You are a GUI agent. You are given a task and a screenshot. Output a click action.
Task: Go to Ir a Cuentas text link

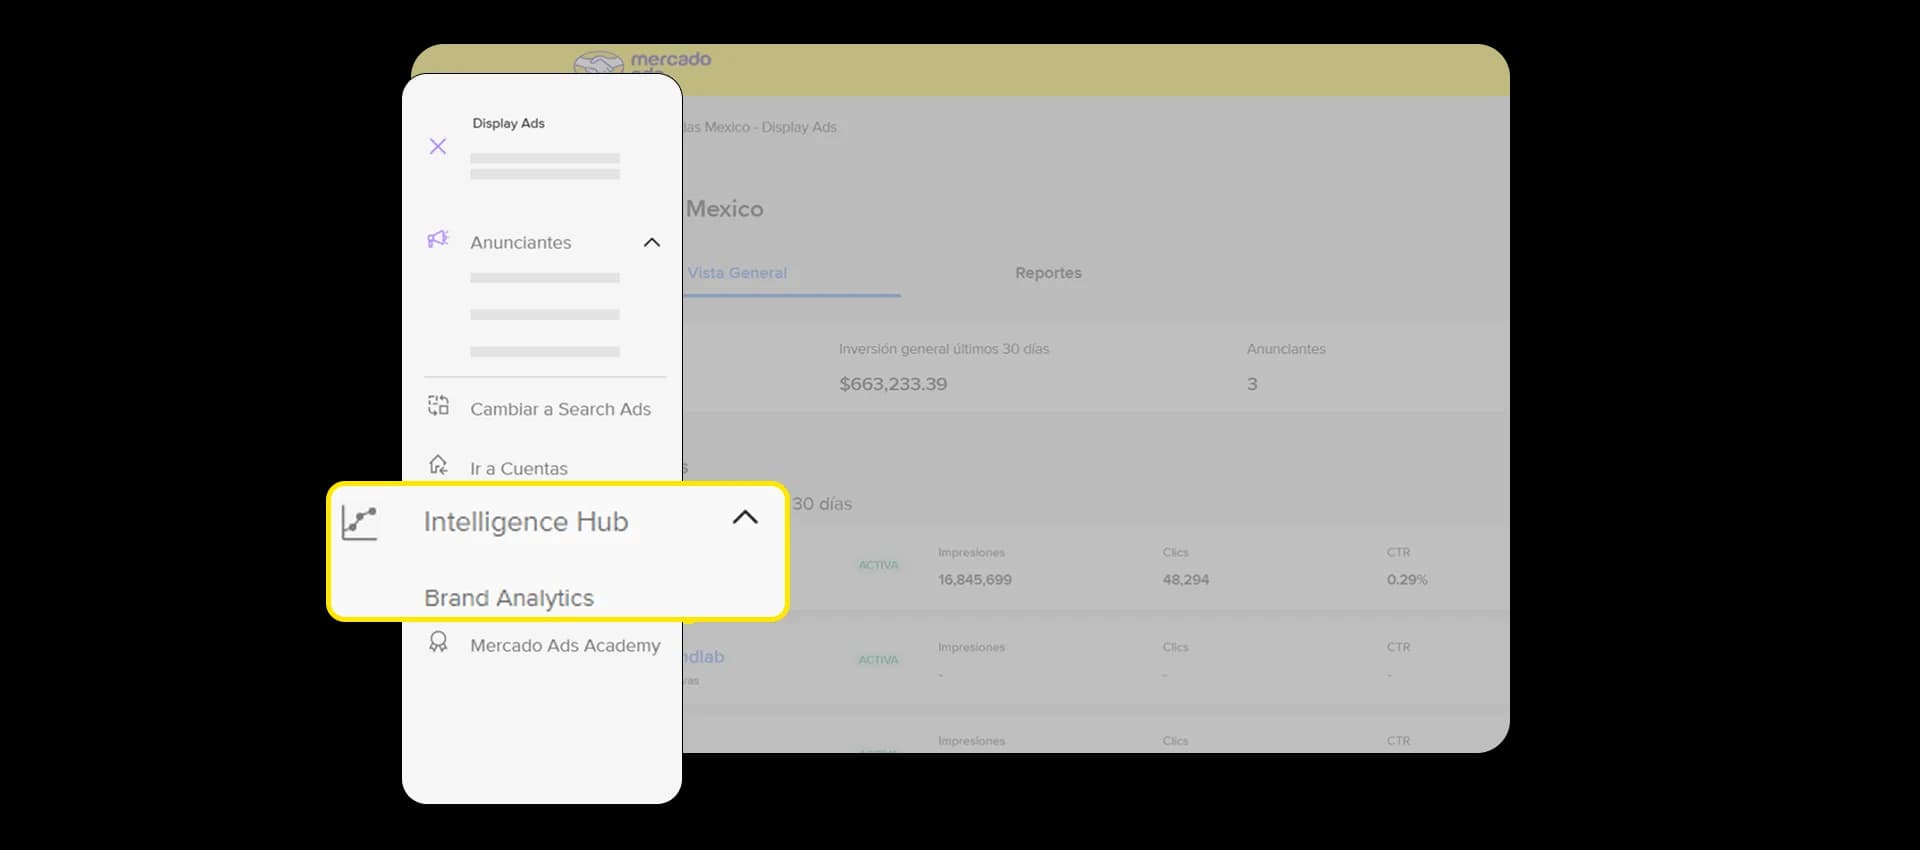click(519, 469)
